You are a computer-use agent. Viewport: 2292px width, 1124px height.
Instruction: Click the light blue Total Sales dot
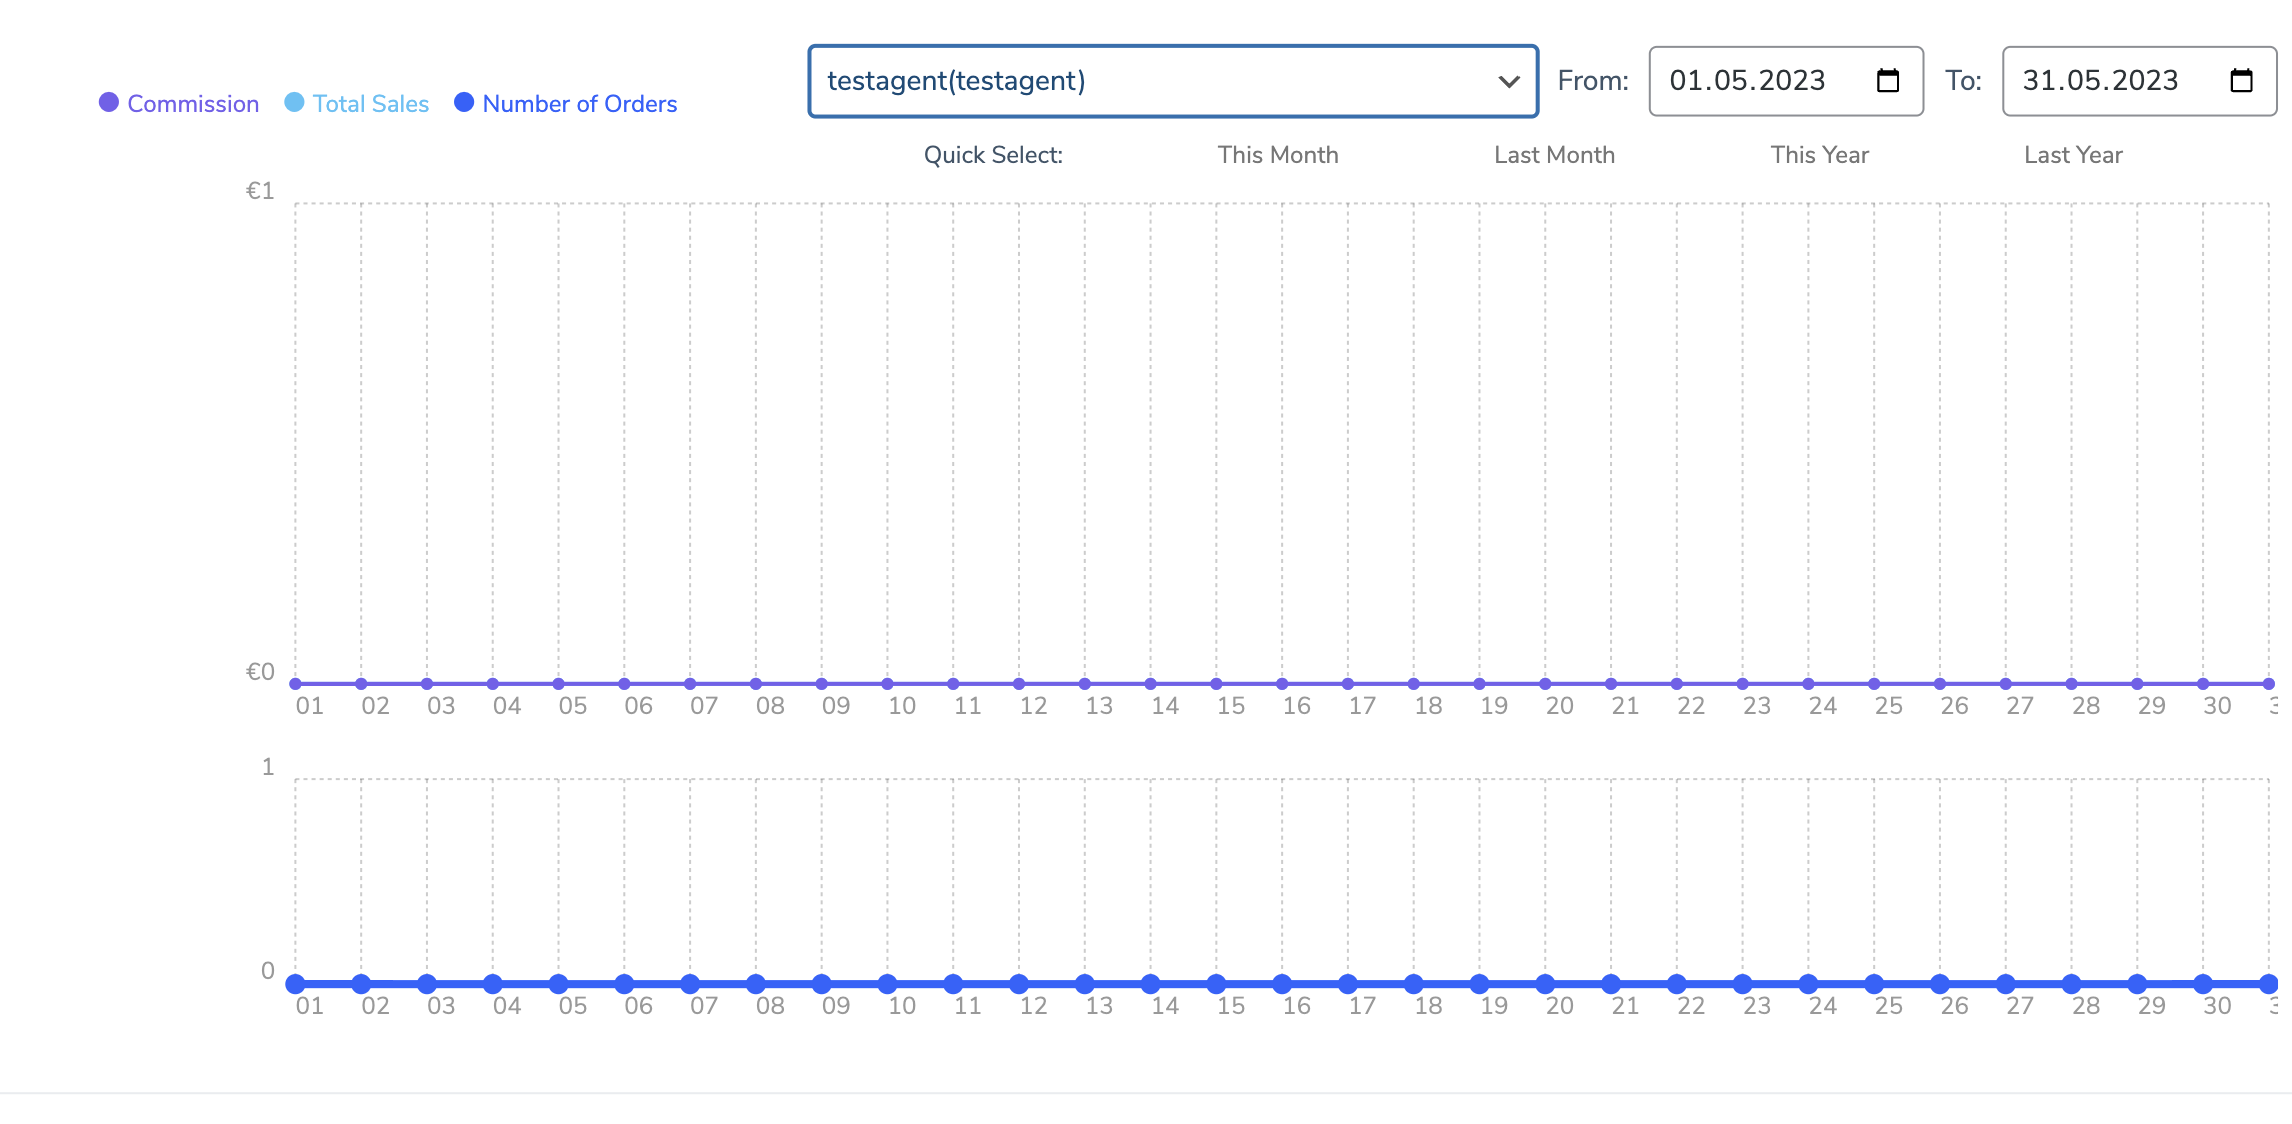[294, 102]
